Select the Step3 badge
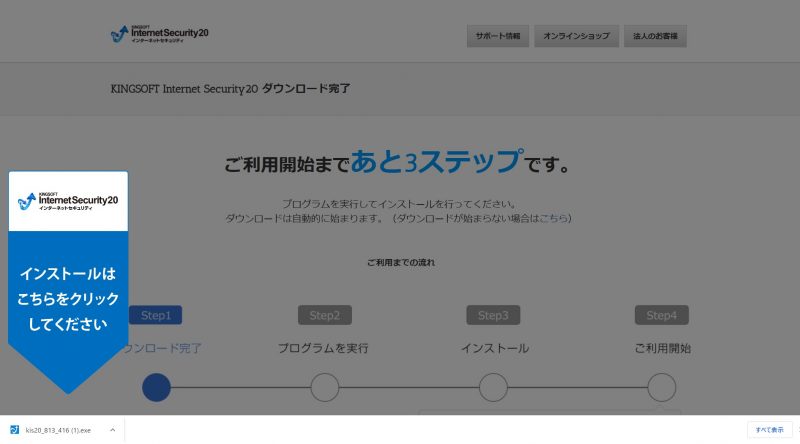Screen dimensions: 800x444 493,315
